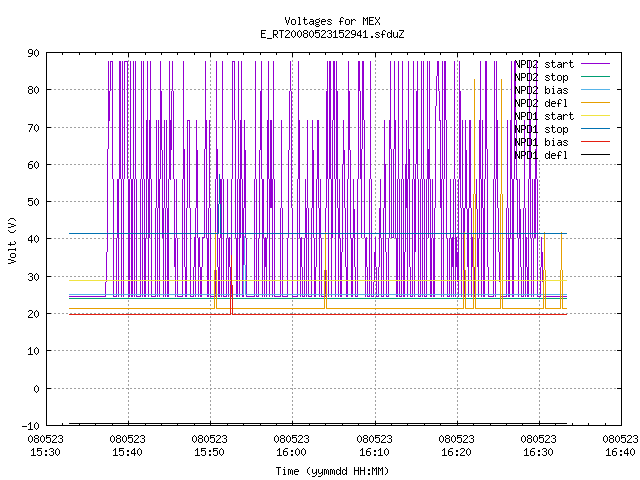Click the y-axis tick value 30

coord(33,277)
